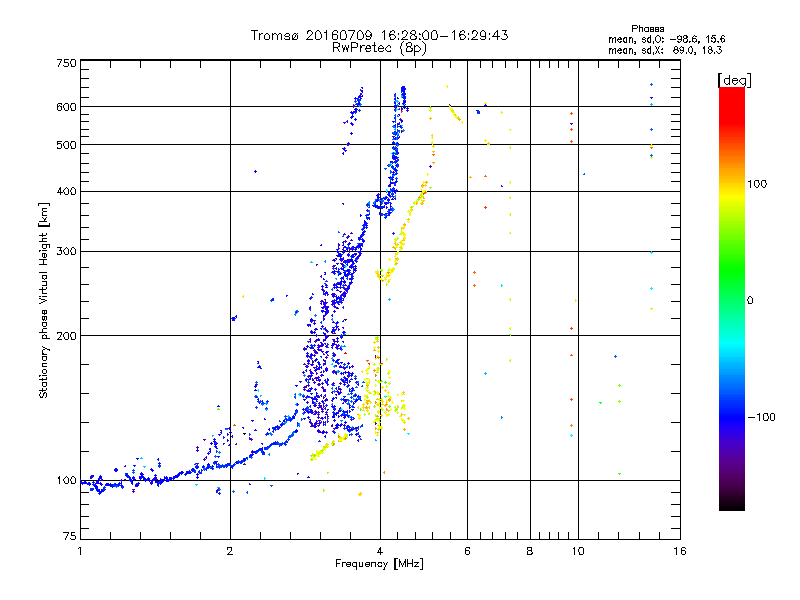Screen dimensions: 800x600
Task: Click the frequency tick label "10"
Action: 578,551
